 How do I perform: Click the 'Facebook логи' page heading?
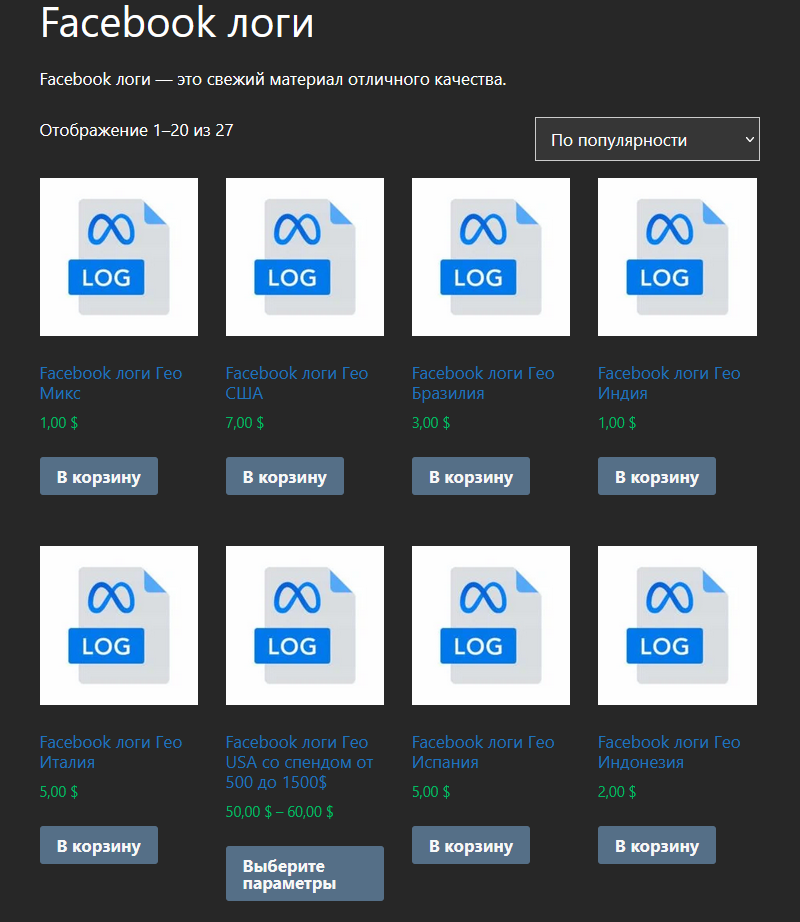coord(177,24)
